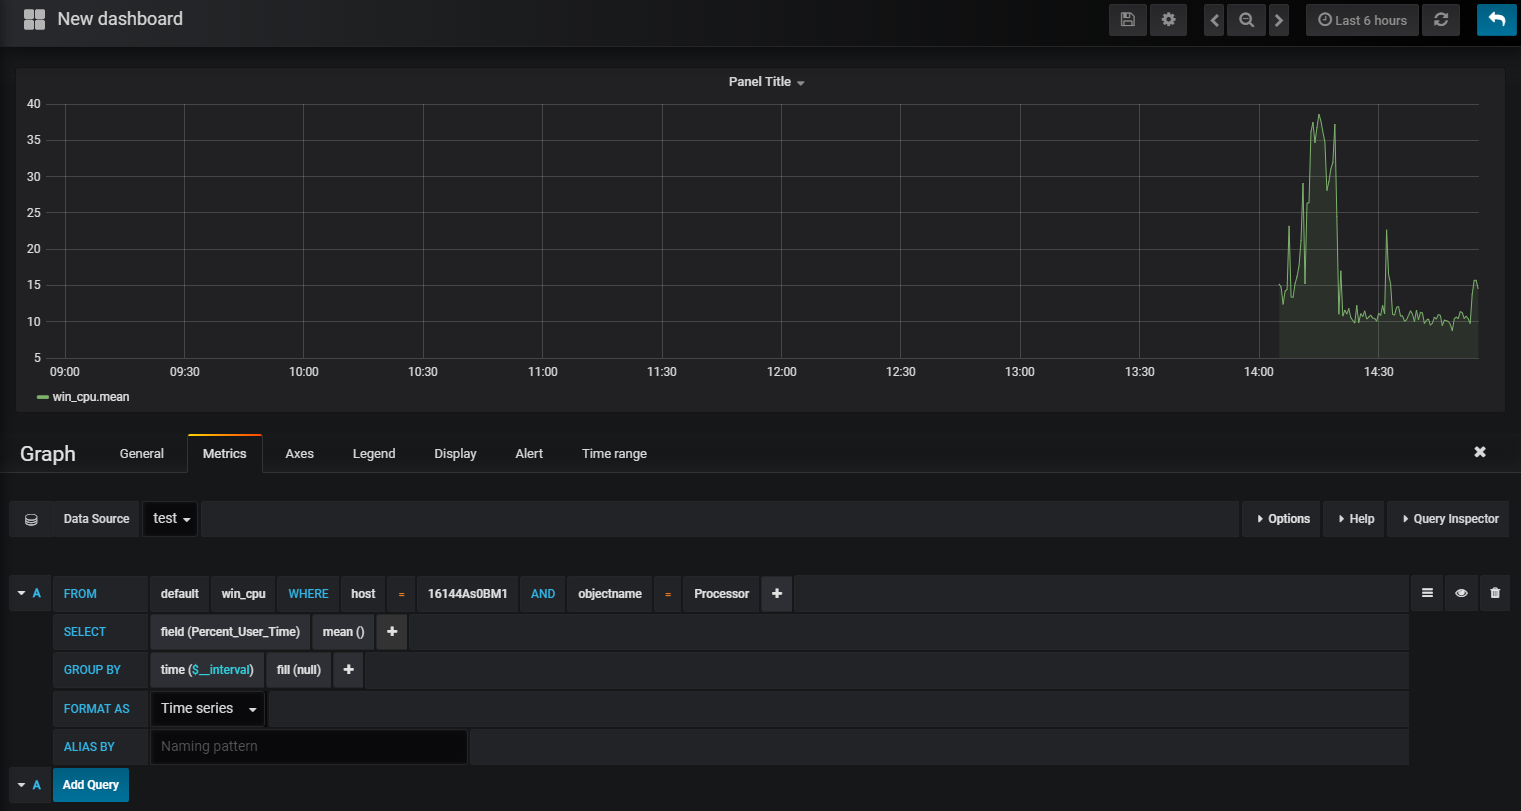Screen dimensions: 1521x811
Task: Go to the Time range tab
Action: 614,453
